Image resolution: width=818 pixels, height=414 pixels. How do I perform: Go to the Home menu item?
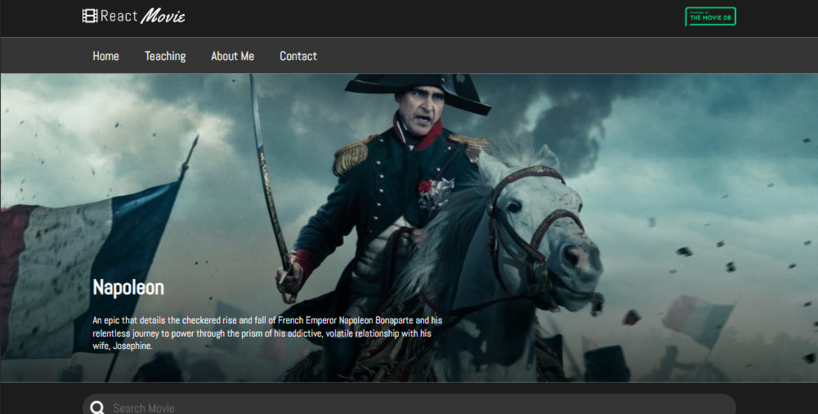click(106, 56)
